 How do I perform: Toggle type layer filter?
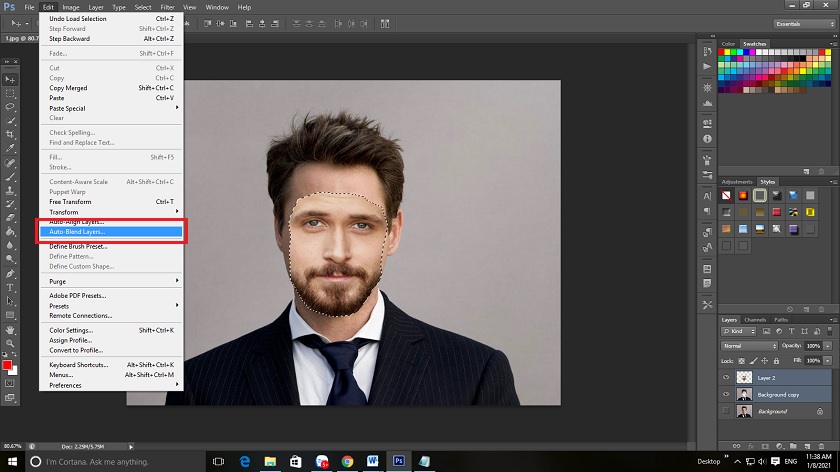pyautogui.click(x=792, y=332)
